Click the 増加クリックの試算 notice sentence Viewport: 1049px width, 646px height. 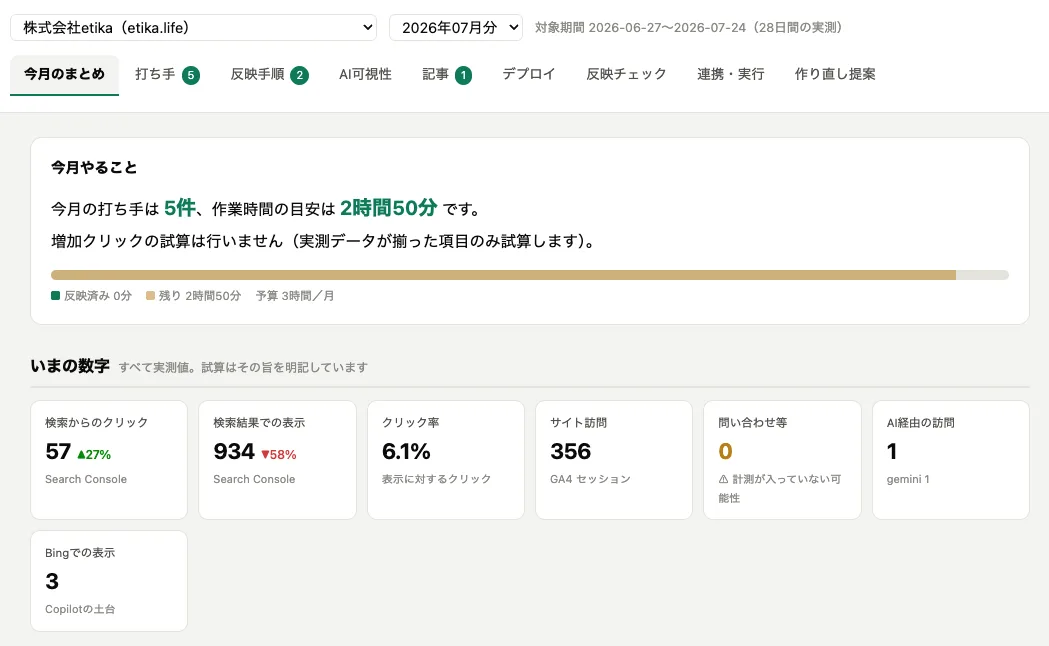(324, 241)
